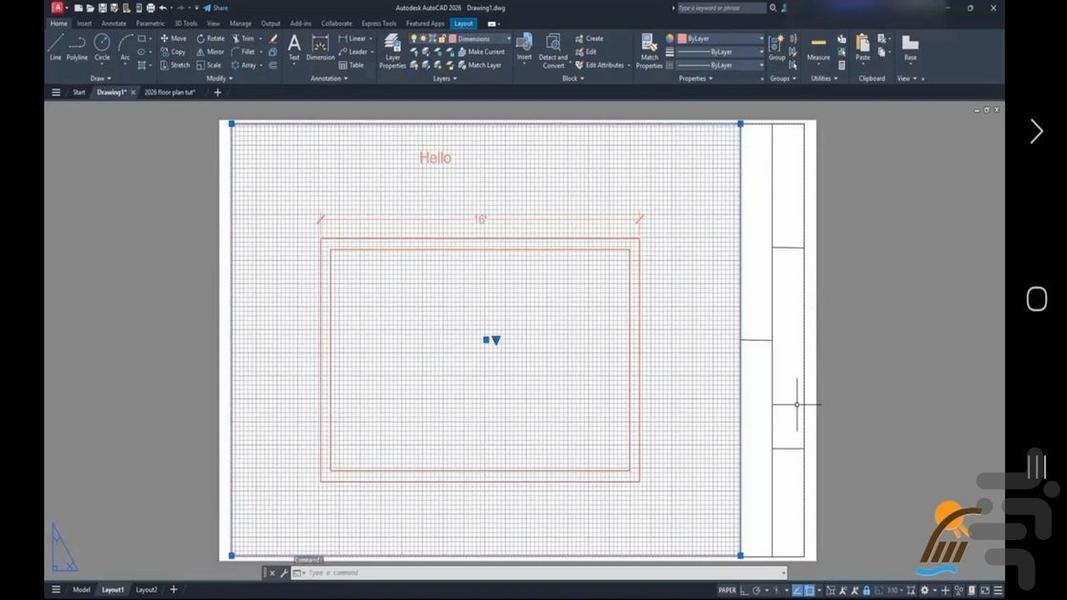Click the Edit Attributes button

(603, 65)
